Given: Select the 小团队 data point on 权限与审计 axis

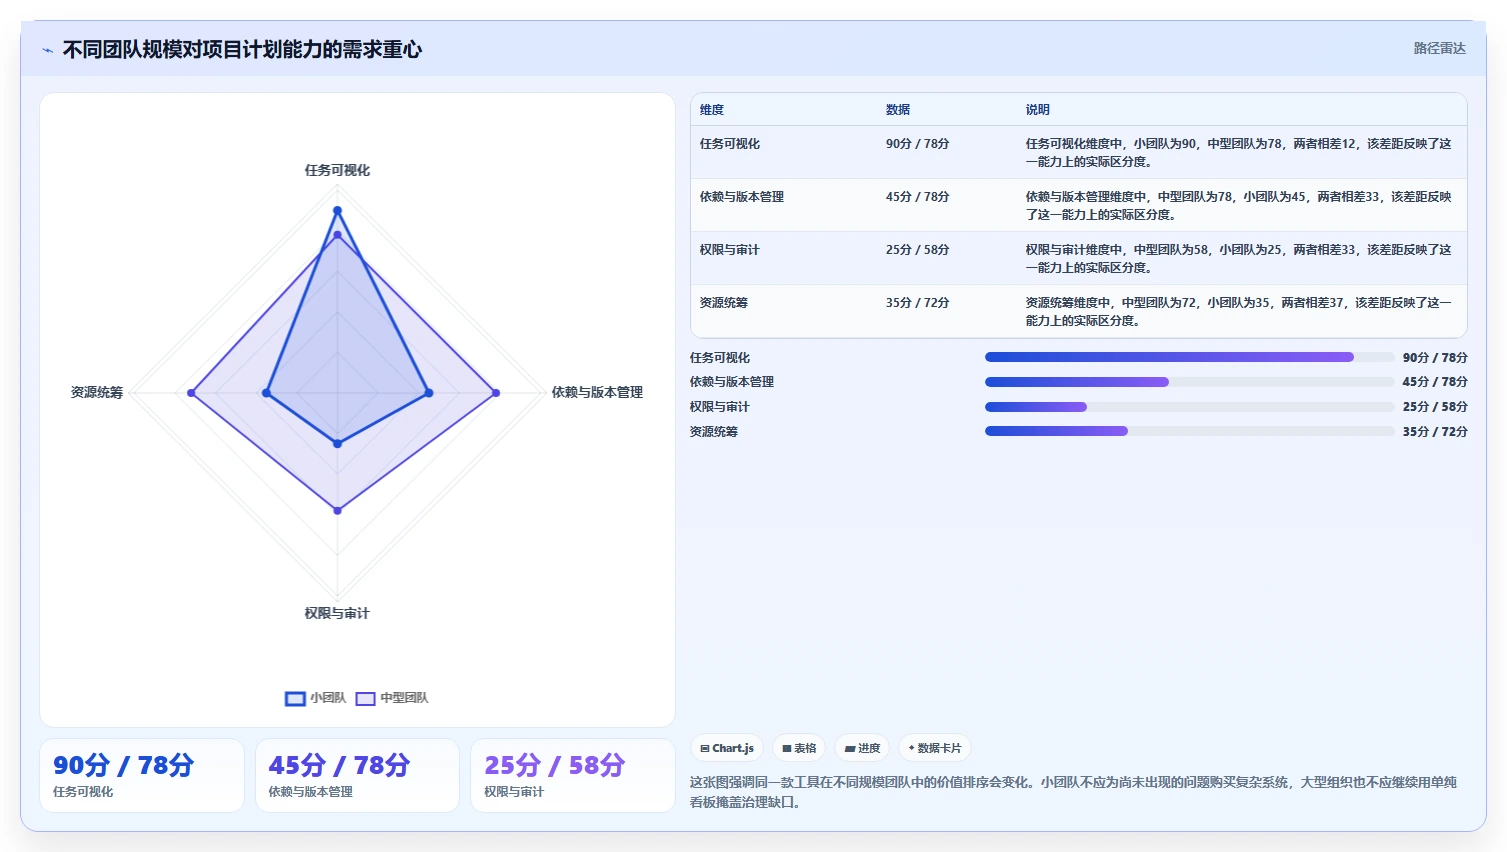Looking at the screenshot, I should 337,443.
